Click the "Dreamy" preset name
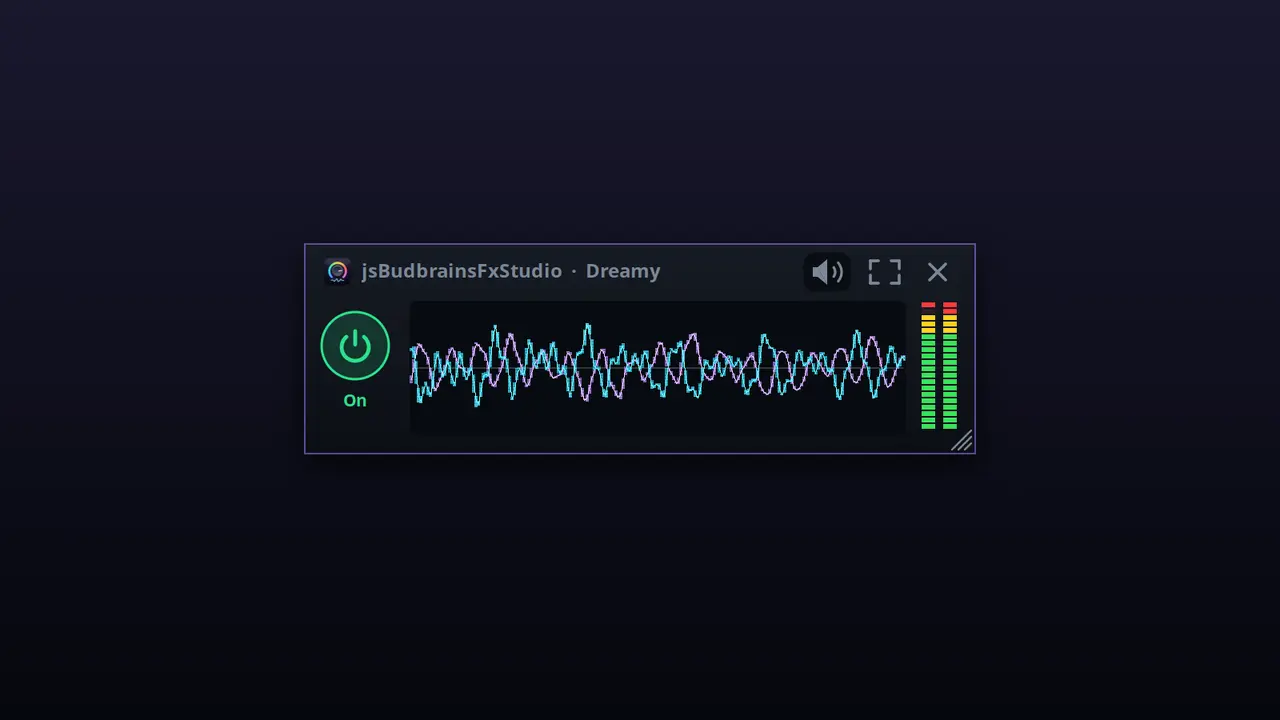Viewport: 1280px width, 720px height. tap(623, 271)
